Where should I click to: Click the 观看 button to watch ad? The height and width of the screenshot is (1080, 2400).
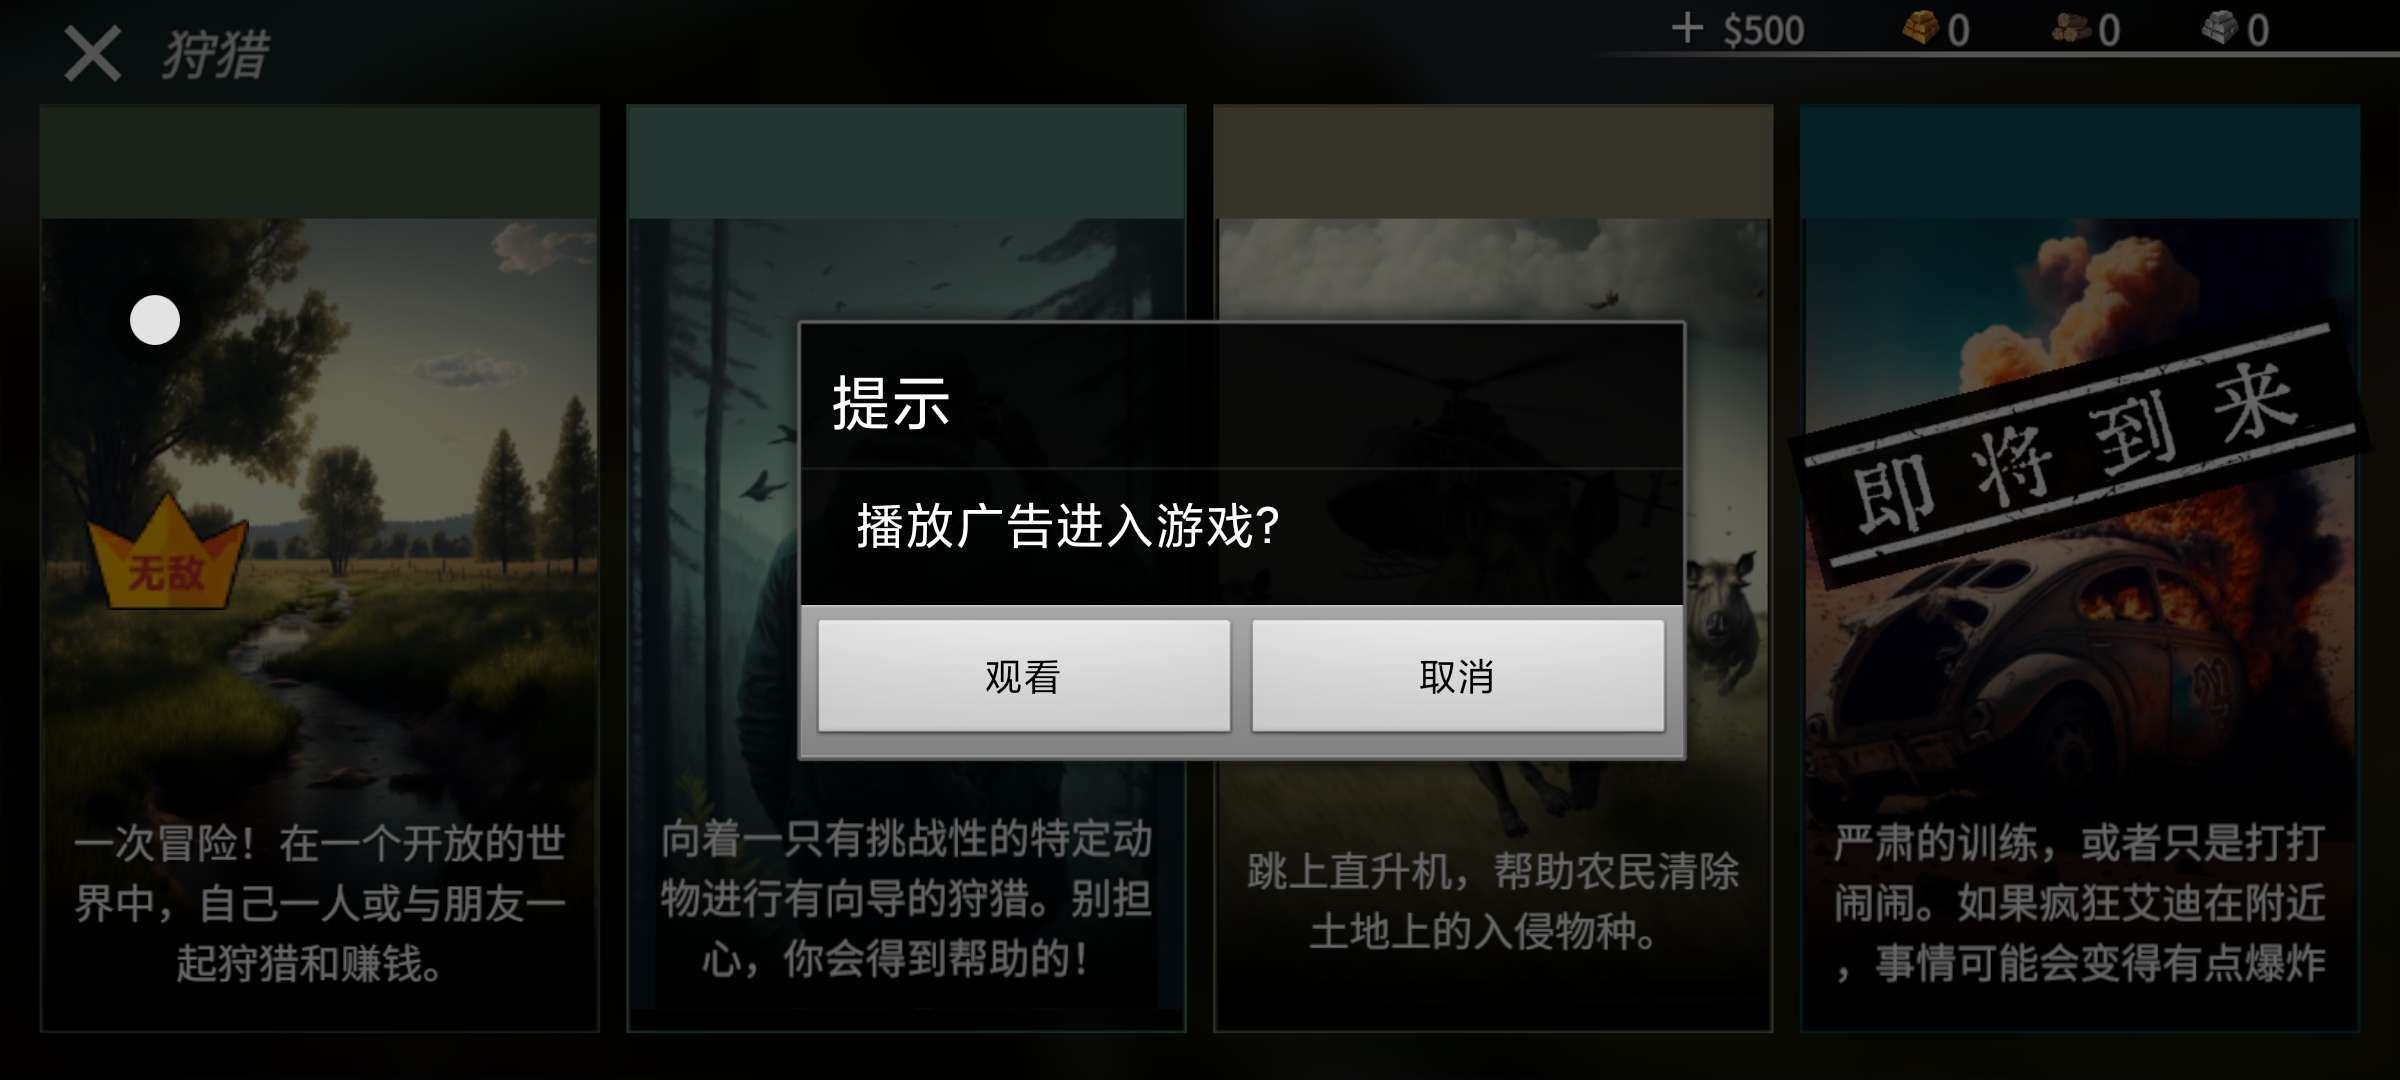click(x=1024, y=676)
